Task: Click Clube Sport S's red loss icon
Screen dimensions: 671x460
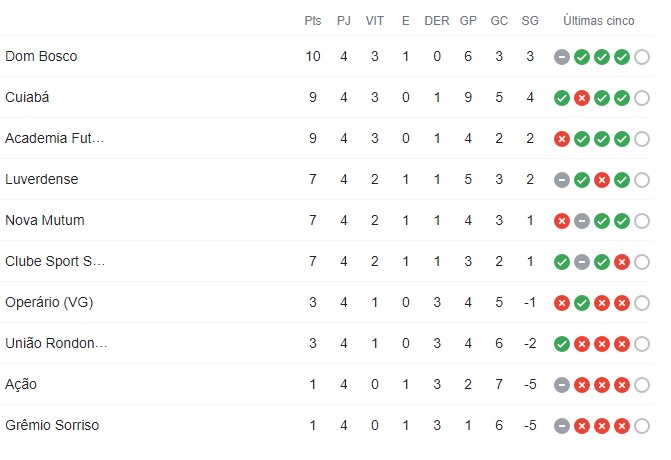Action: [622, 262]
